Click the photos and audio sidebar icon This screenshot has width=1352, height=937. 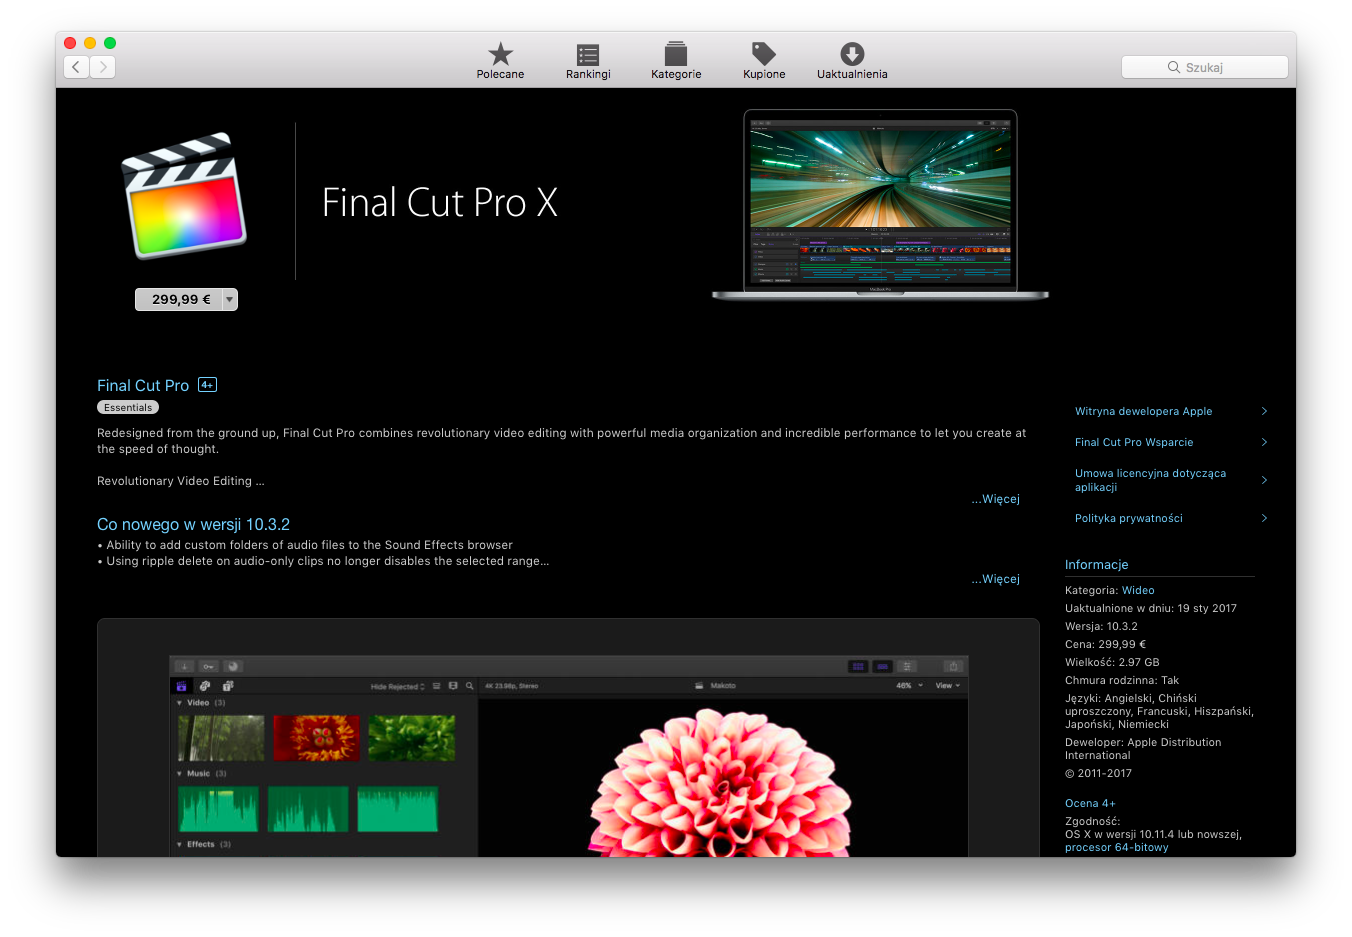(x=205, y=686)
